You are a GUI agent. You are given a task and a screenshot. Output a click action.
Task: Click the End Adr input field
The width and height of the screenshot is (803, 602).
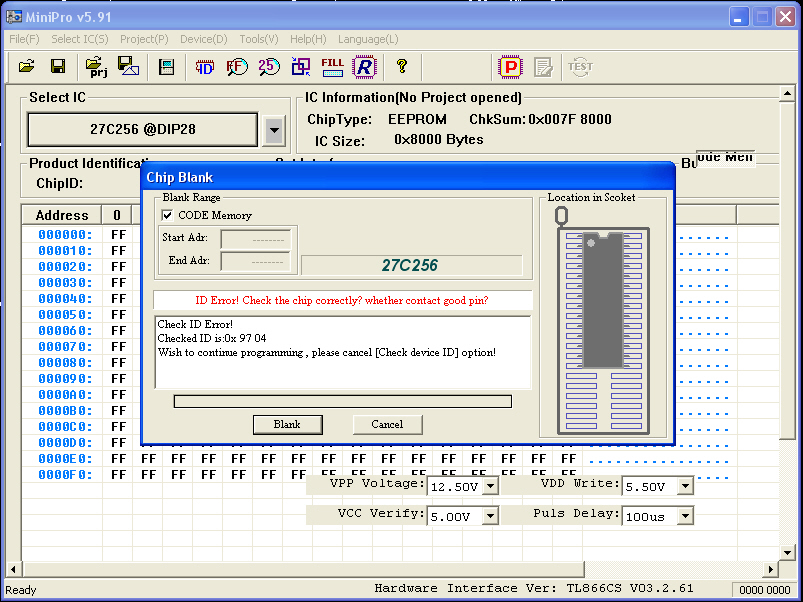[x=256, y=262]
